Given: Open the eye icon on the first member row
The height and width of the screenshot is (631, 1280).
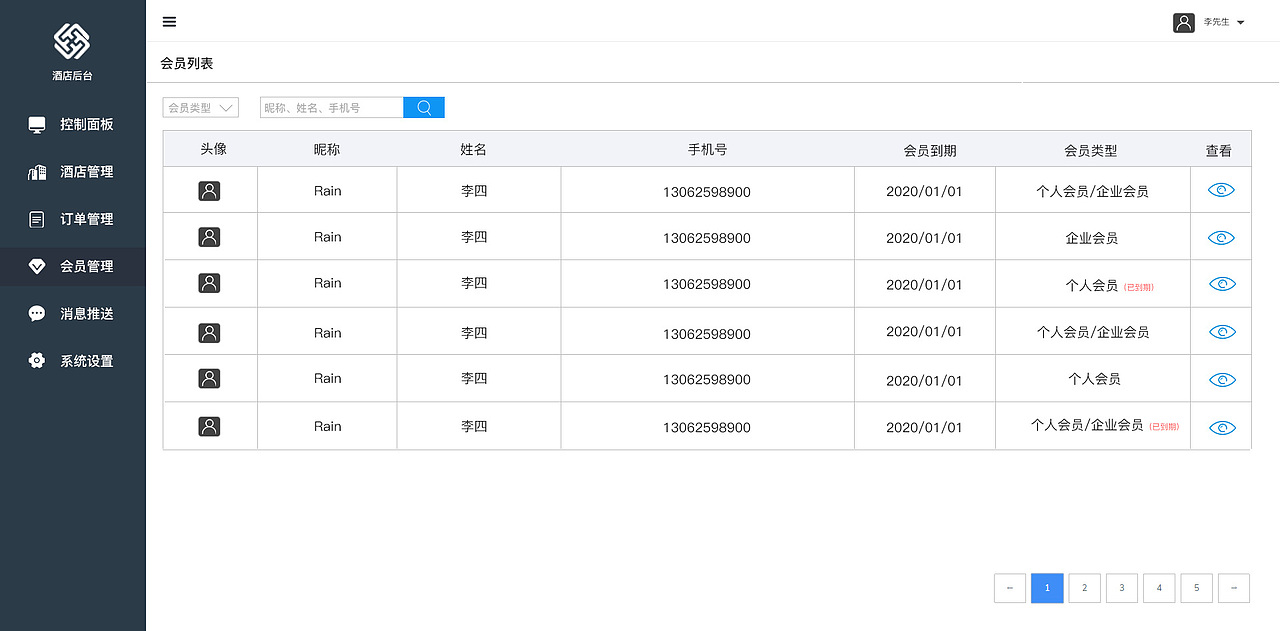Looking at the screenshot, I should 1220,189.
